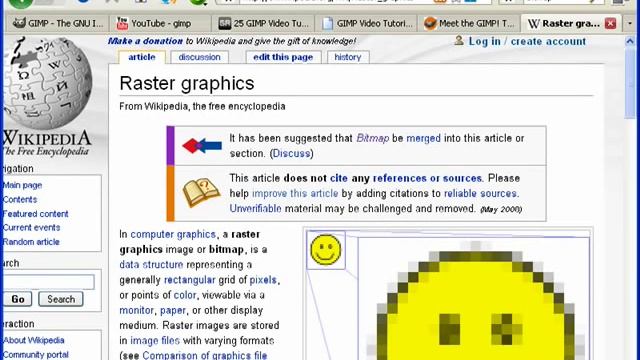
Task: Close the Raster graphics browser tab
Action: (610, 24)
